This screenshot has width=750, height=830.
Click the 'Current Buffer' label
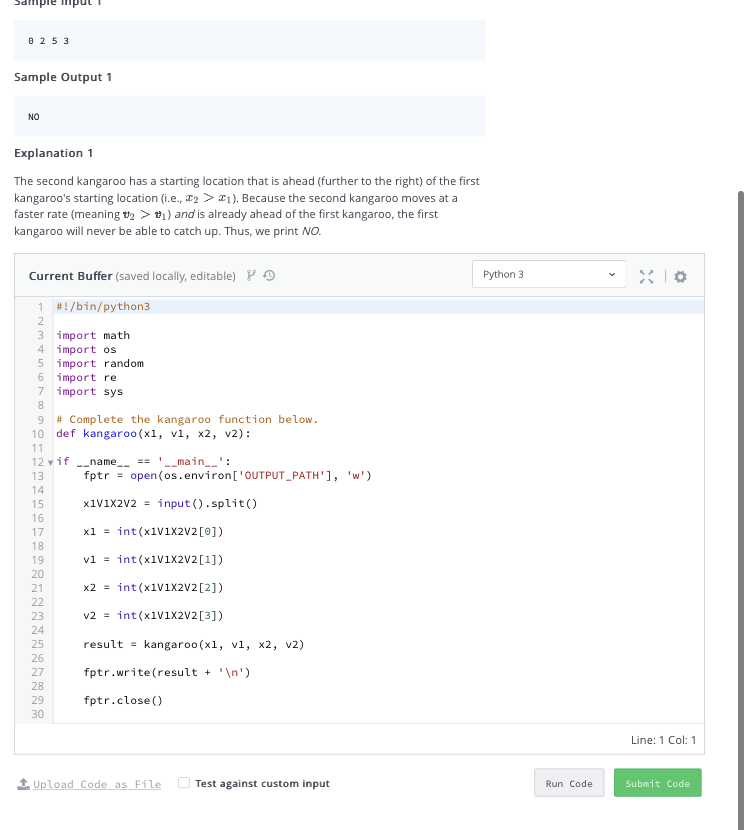[x=70, y=276]
